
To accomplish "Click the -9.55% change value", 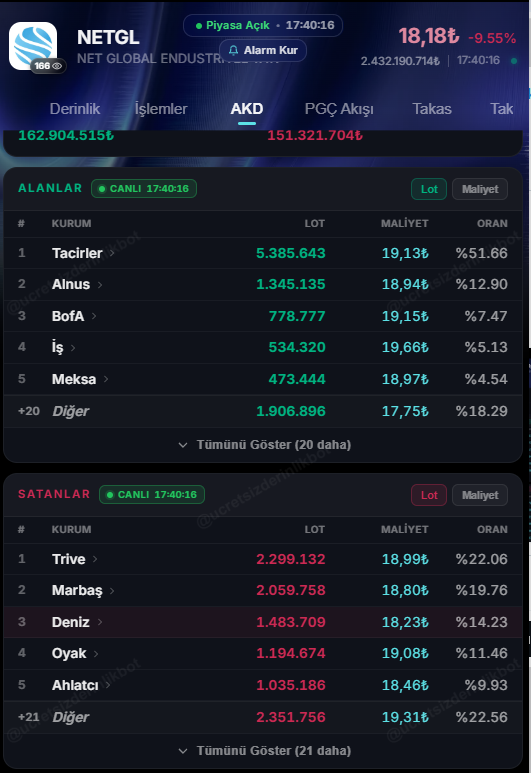I will coord(492,38).
